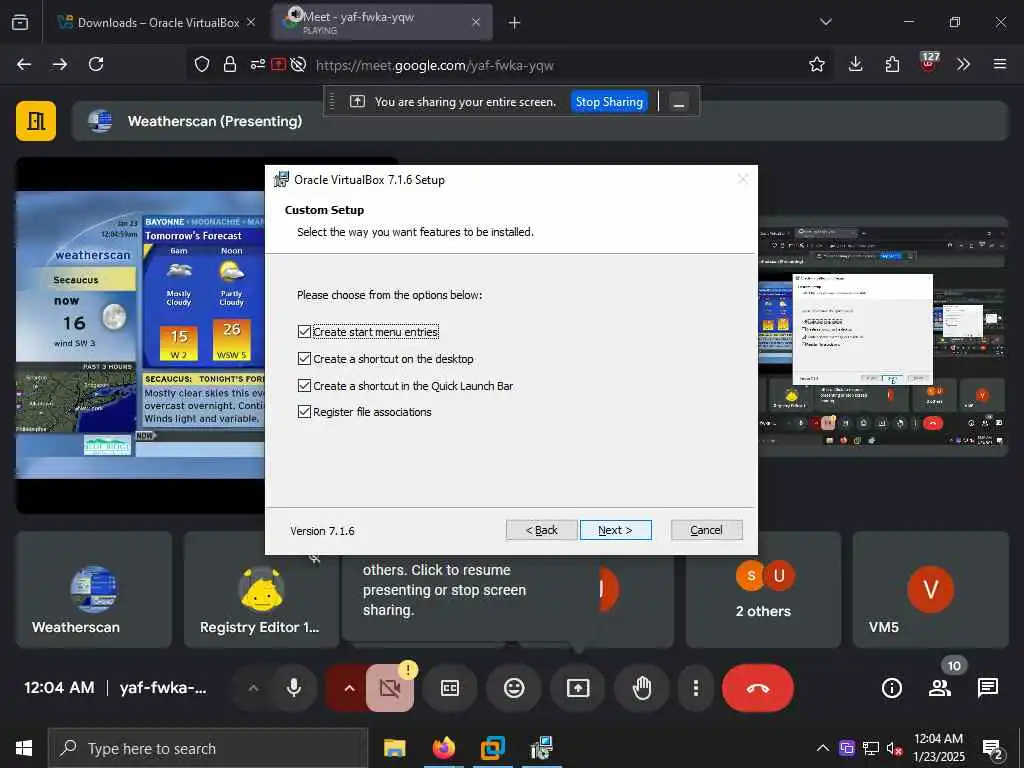Screen dimensions: 1024x768
Task: Leave the call with red hang-up button
Action: click(758, 688)
